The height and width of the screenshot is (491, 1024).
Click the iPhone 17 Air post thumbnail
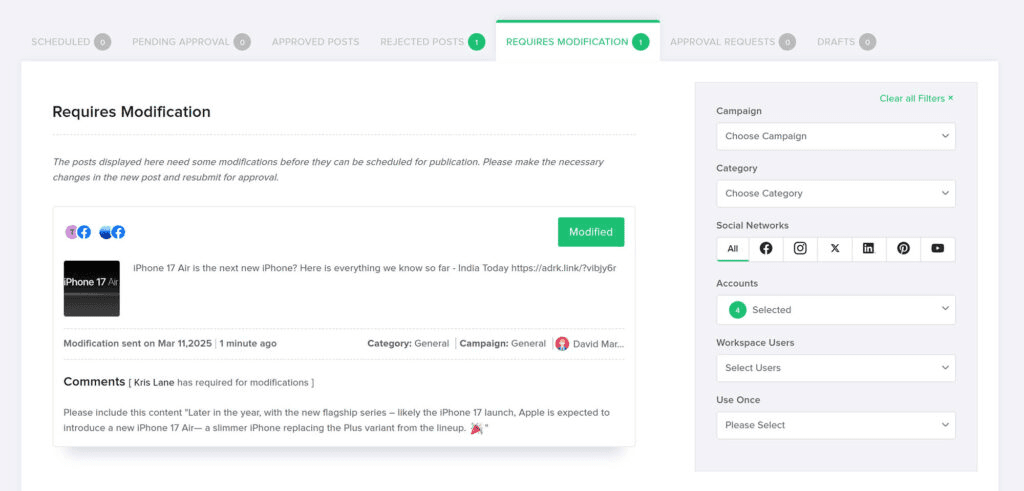(x=91, y=289)
